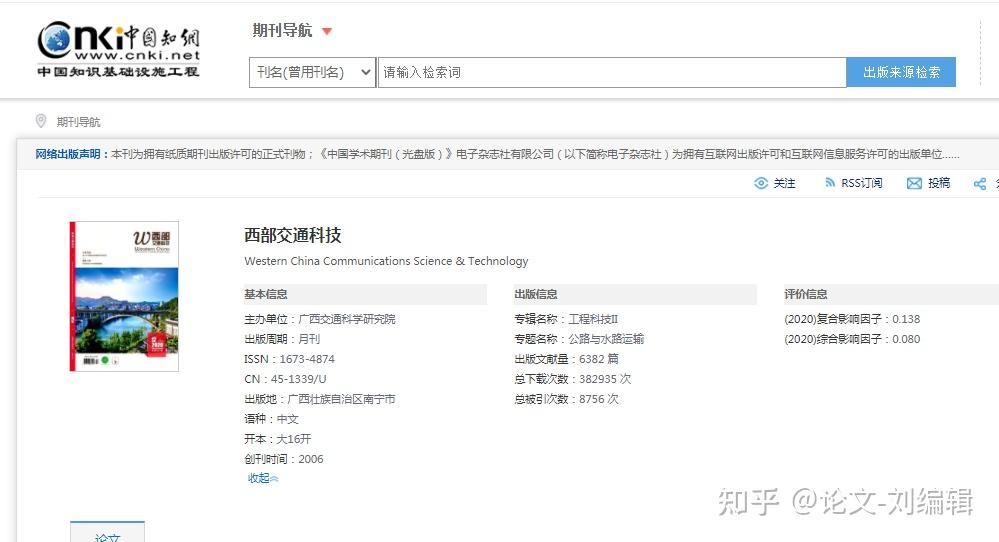Image resolution: width=999 pixels, height=542 pixels.
Task: Open the 刊名(曾用刊名) search field selector
Action: (x=312, y=73)
